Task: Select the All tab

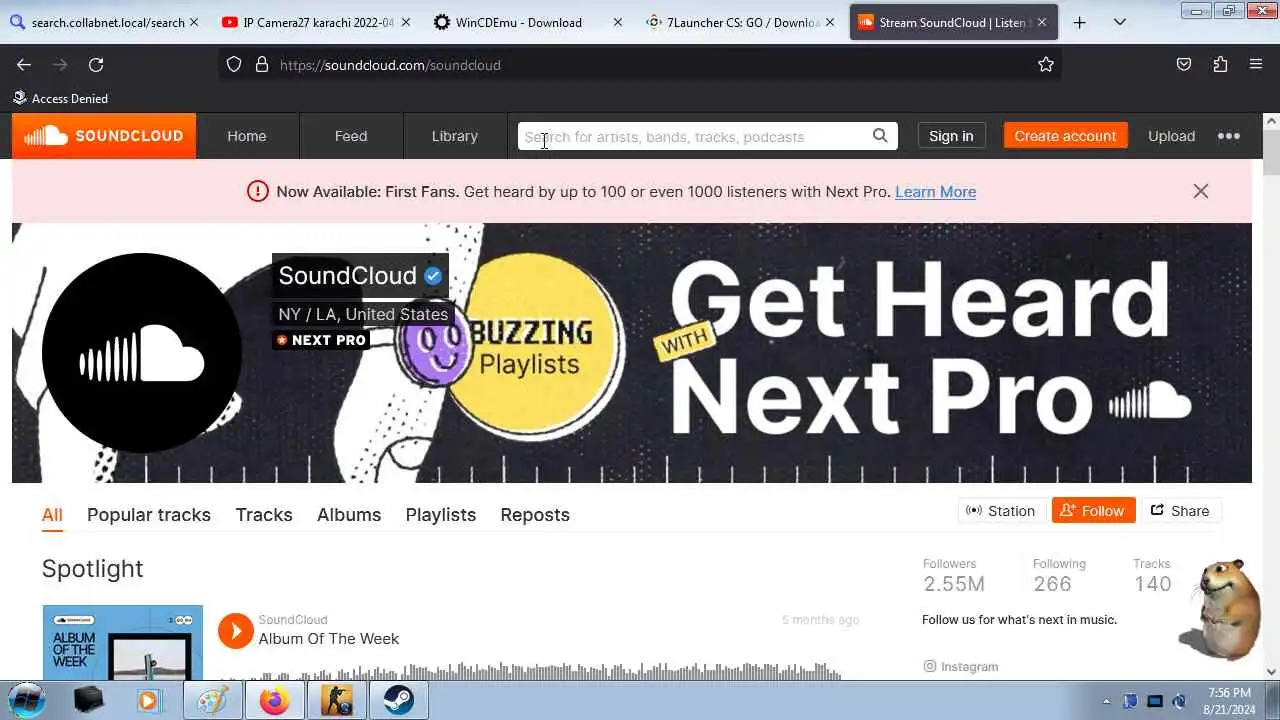Action: (52, 515)
